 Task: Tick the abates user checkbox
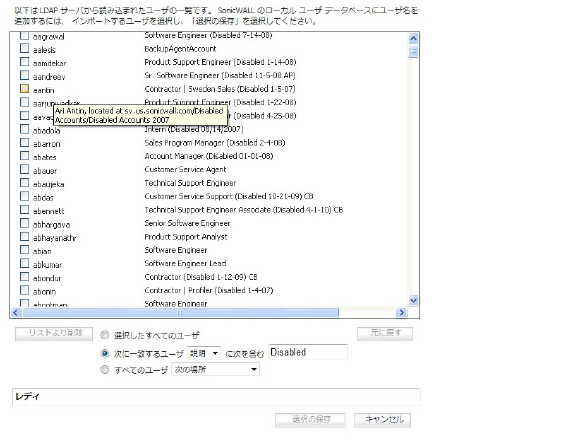(24, 156)
